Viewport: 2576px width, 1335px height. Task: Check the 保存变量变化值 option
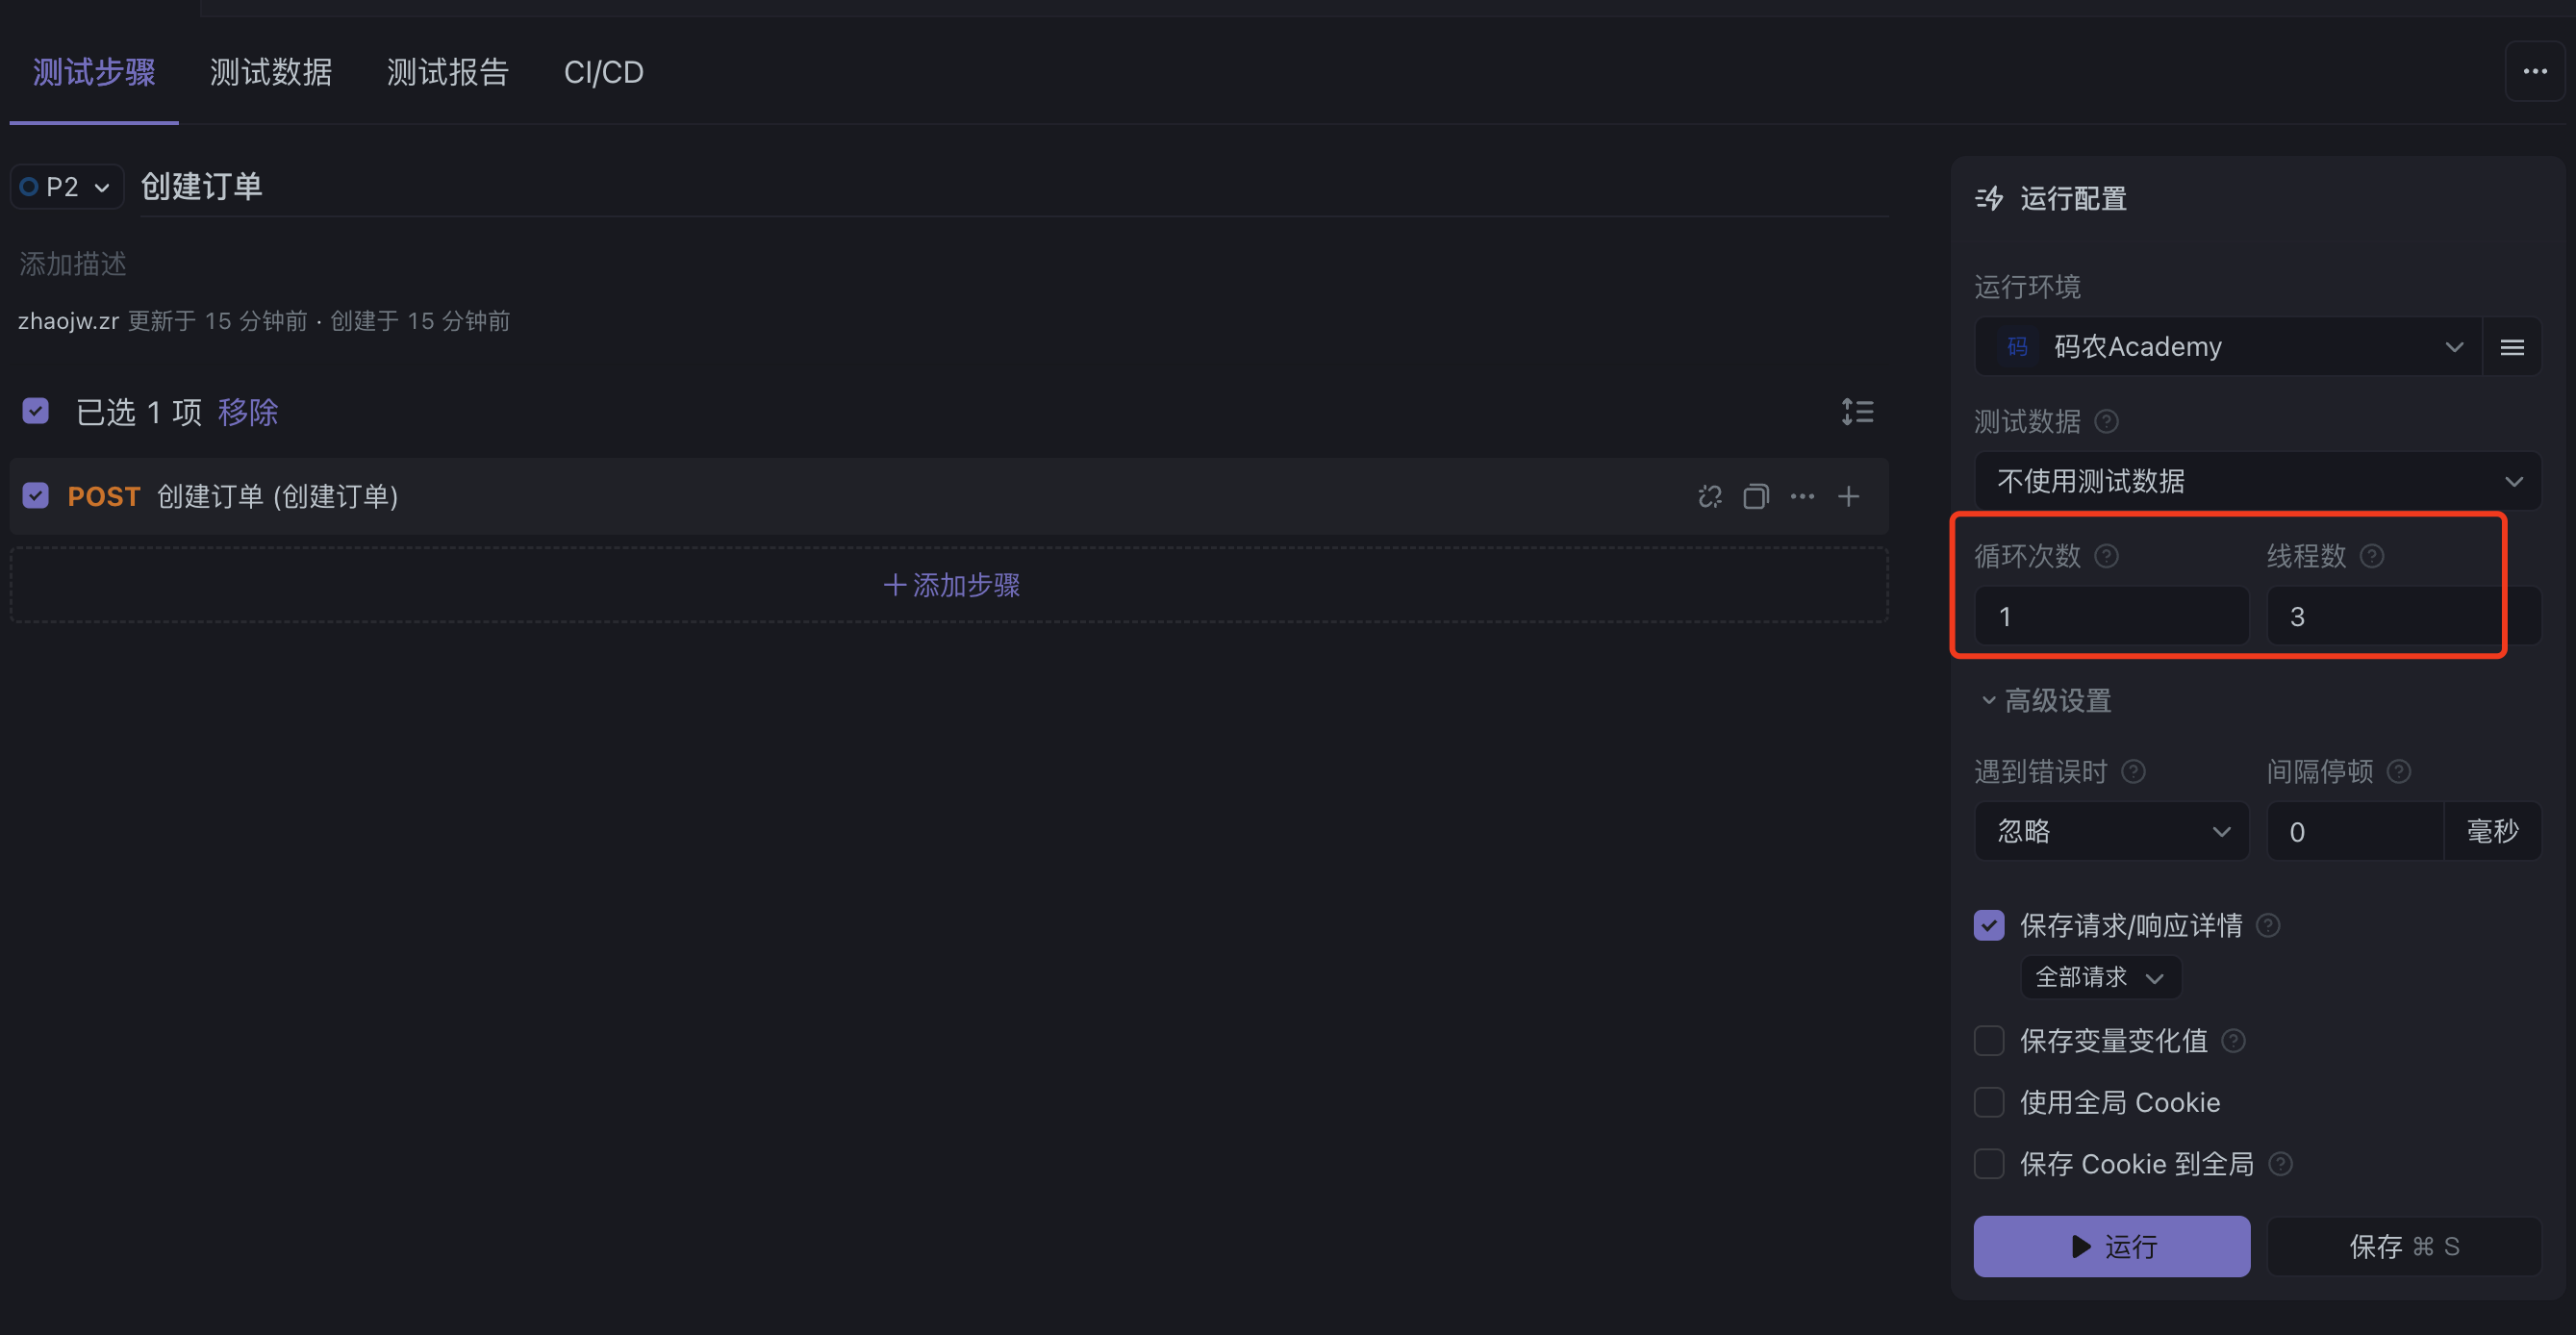click(x=1989, y=1041)
